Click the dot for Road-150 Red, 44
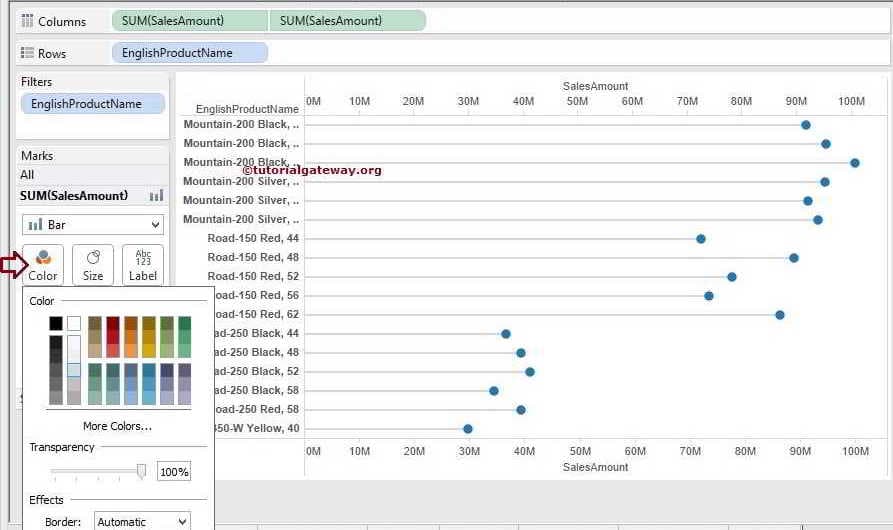 (x=701, y=239)
